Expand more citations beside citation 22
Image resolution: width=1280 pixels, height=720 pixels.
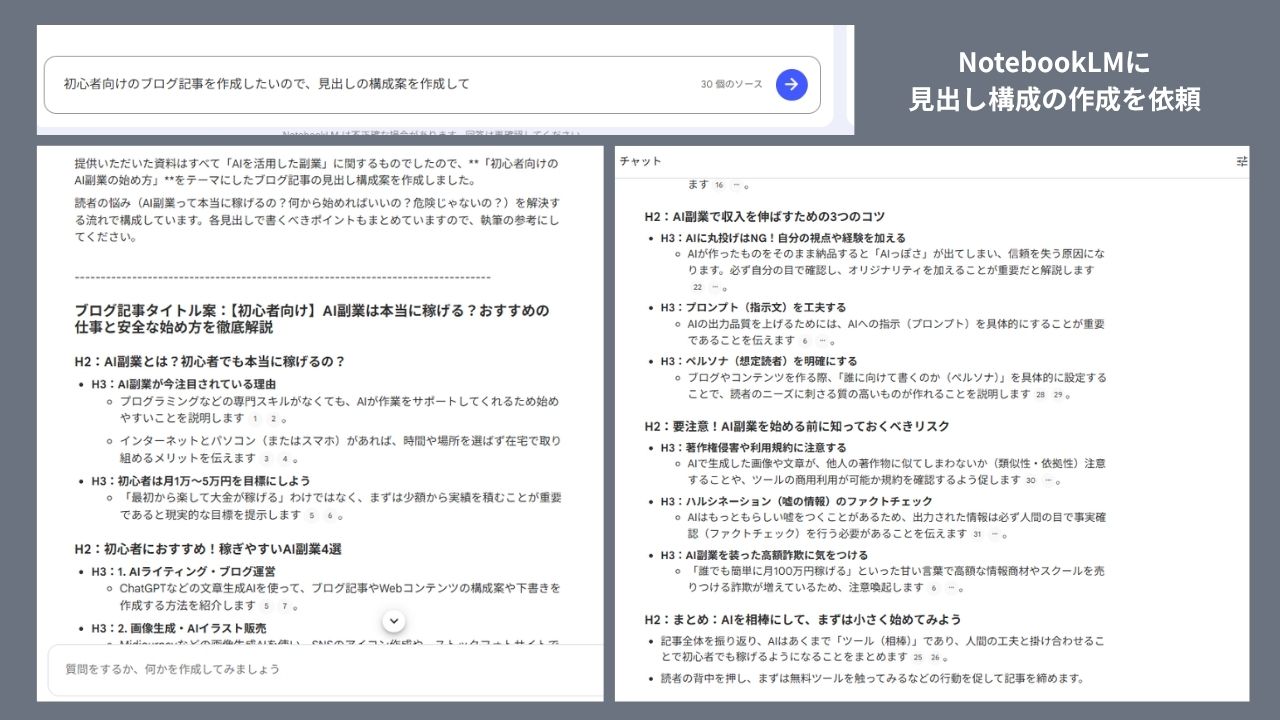[x=715, y=287]
